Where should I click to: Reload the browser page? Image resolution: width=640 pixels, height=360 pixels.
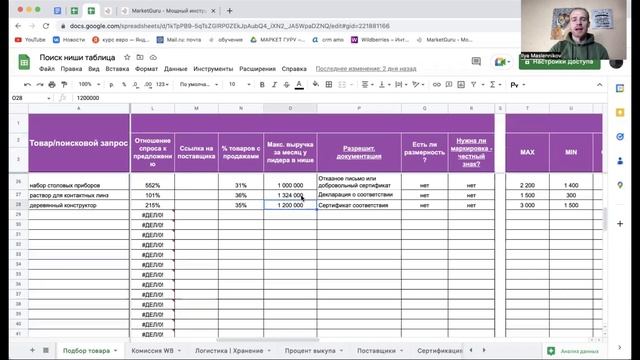coord(46,26)
